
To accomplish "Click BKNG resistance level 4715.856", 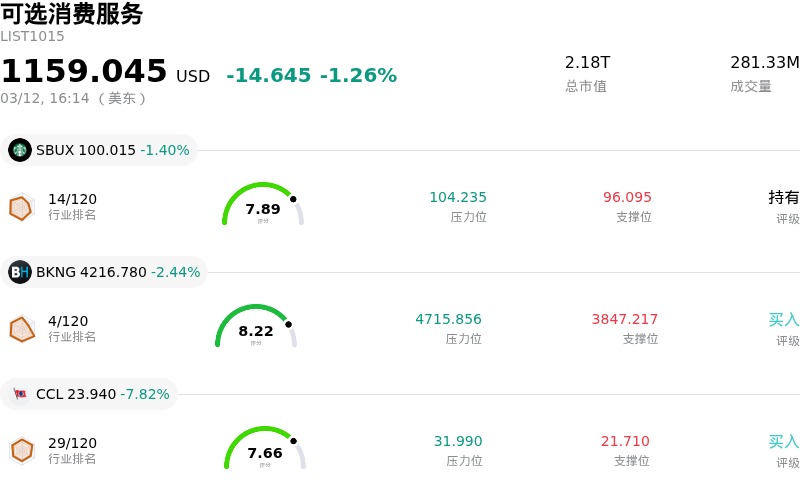I will [448, 319].
